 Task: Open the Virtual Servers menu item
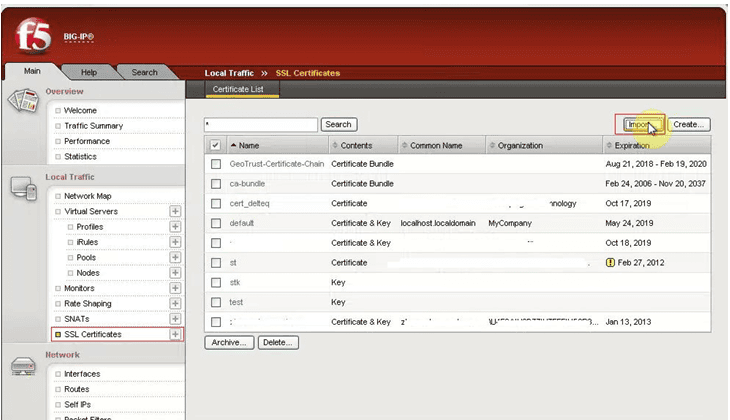pyautogui.click(x=90, y=212)
